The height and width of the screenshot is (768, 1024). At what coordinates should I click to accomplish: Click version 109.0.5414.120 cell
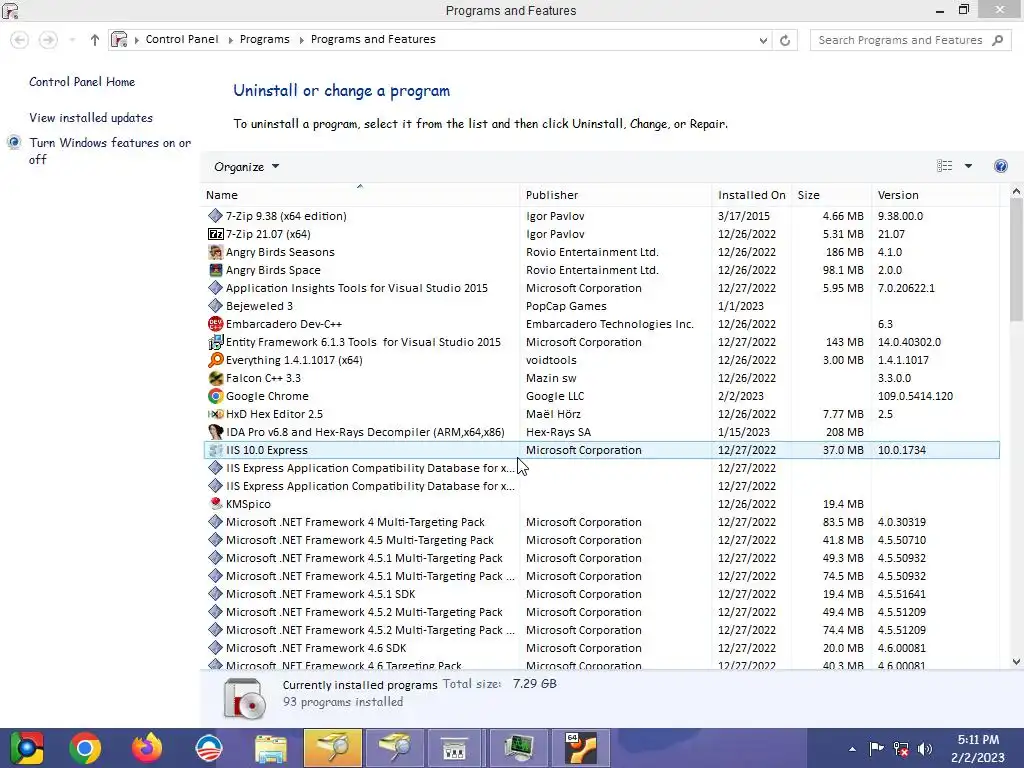pyautogui.click(x=915, y=396)
